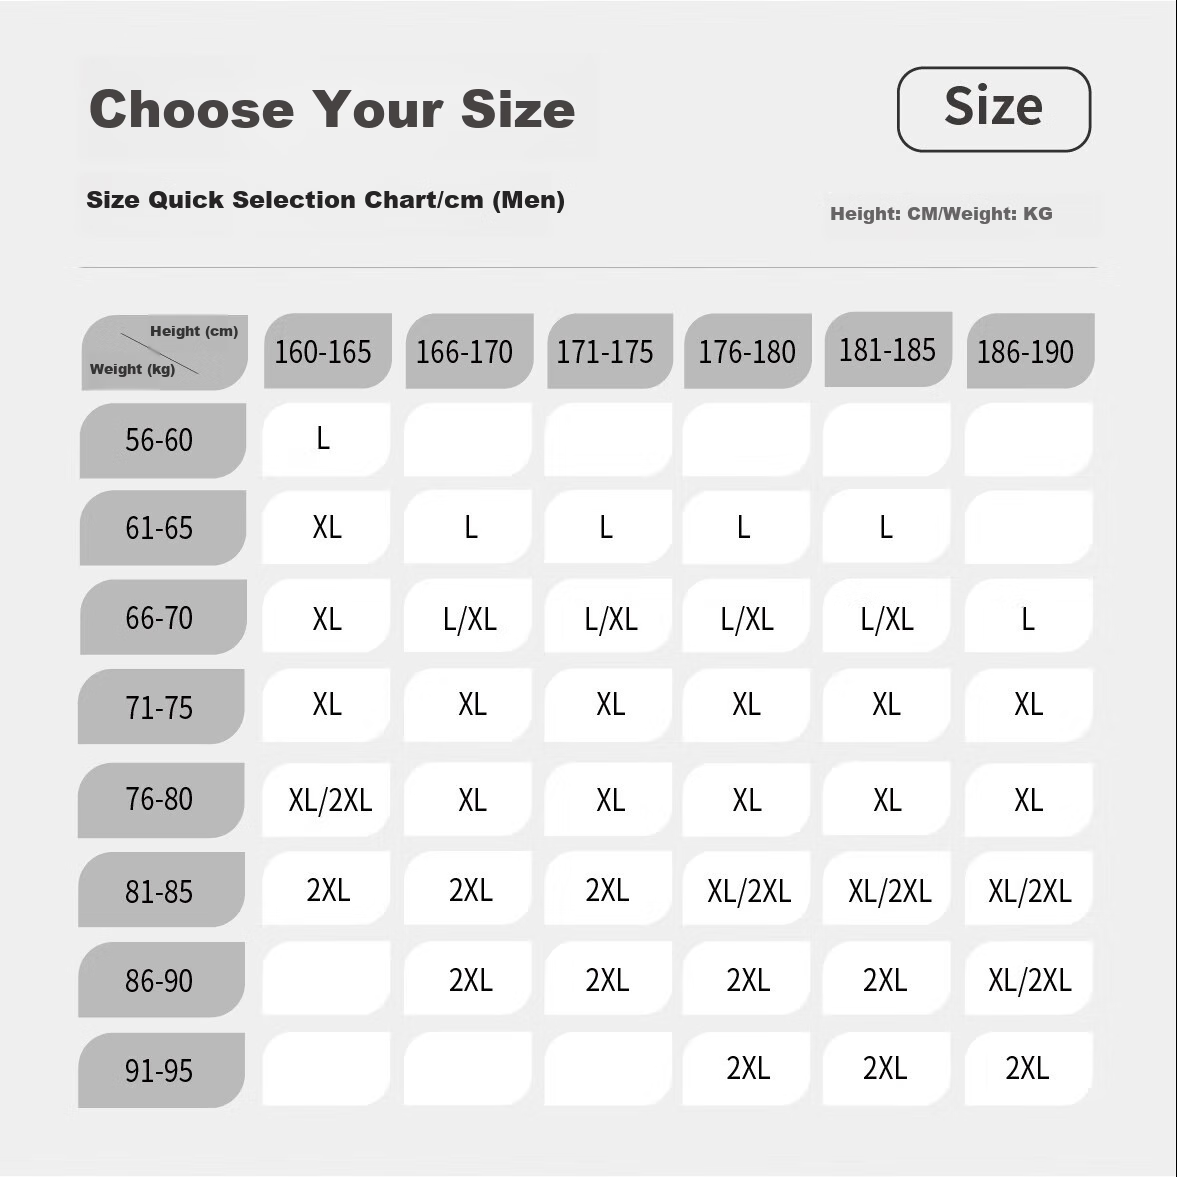1177x1177 pixels.
Task: Click the L cell for 56-60 kg
Action: (x=326, y=439)
